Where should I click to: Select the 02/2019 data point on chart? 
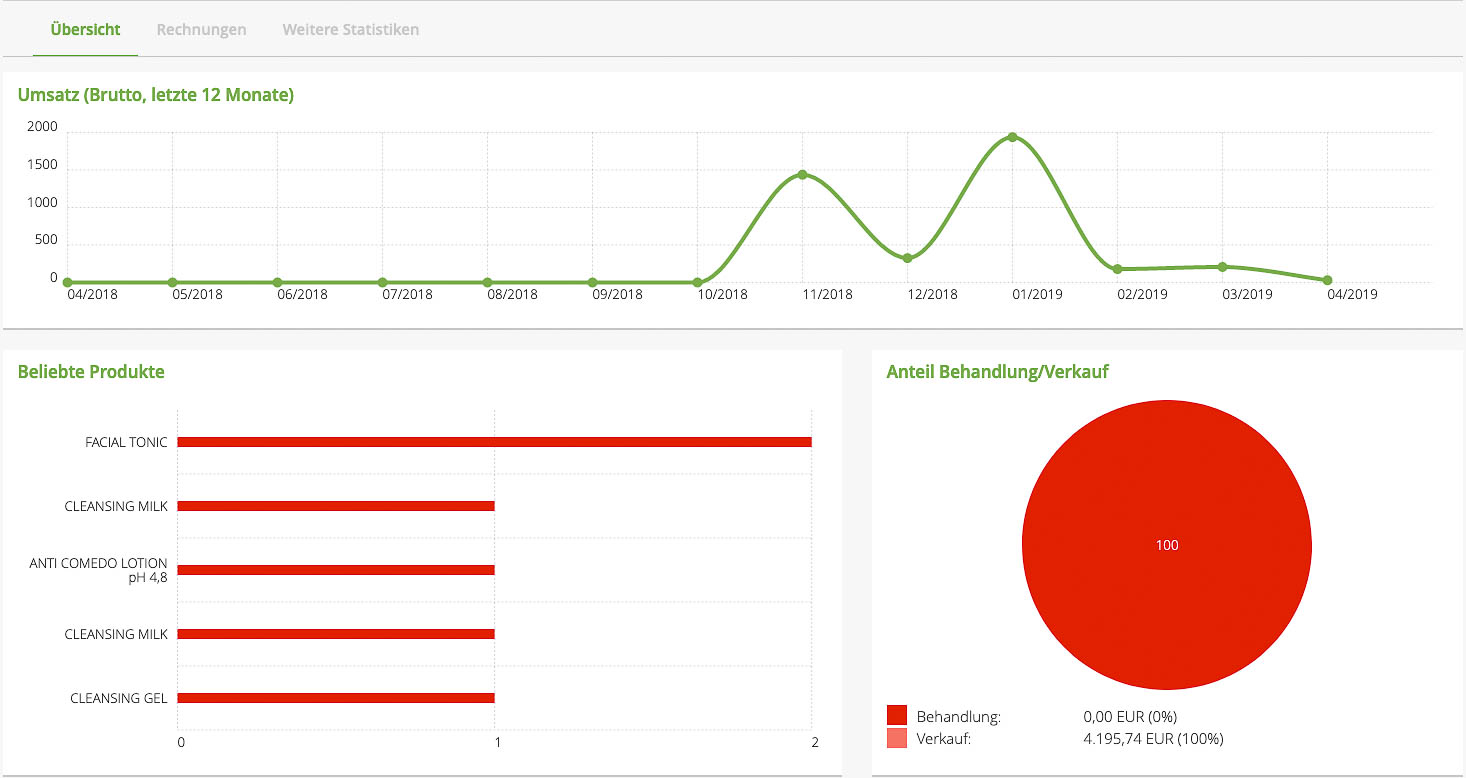1117,269
